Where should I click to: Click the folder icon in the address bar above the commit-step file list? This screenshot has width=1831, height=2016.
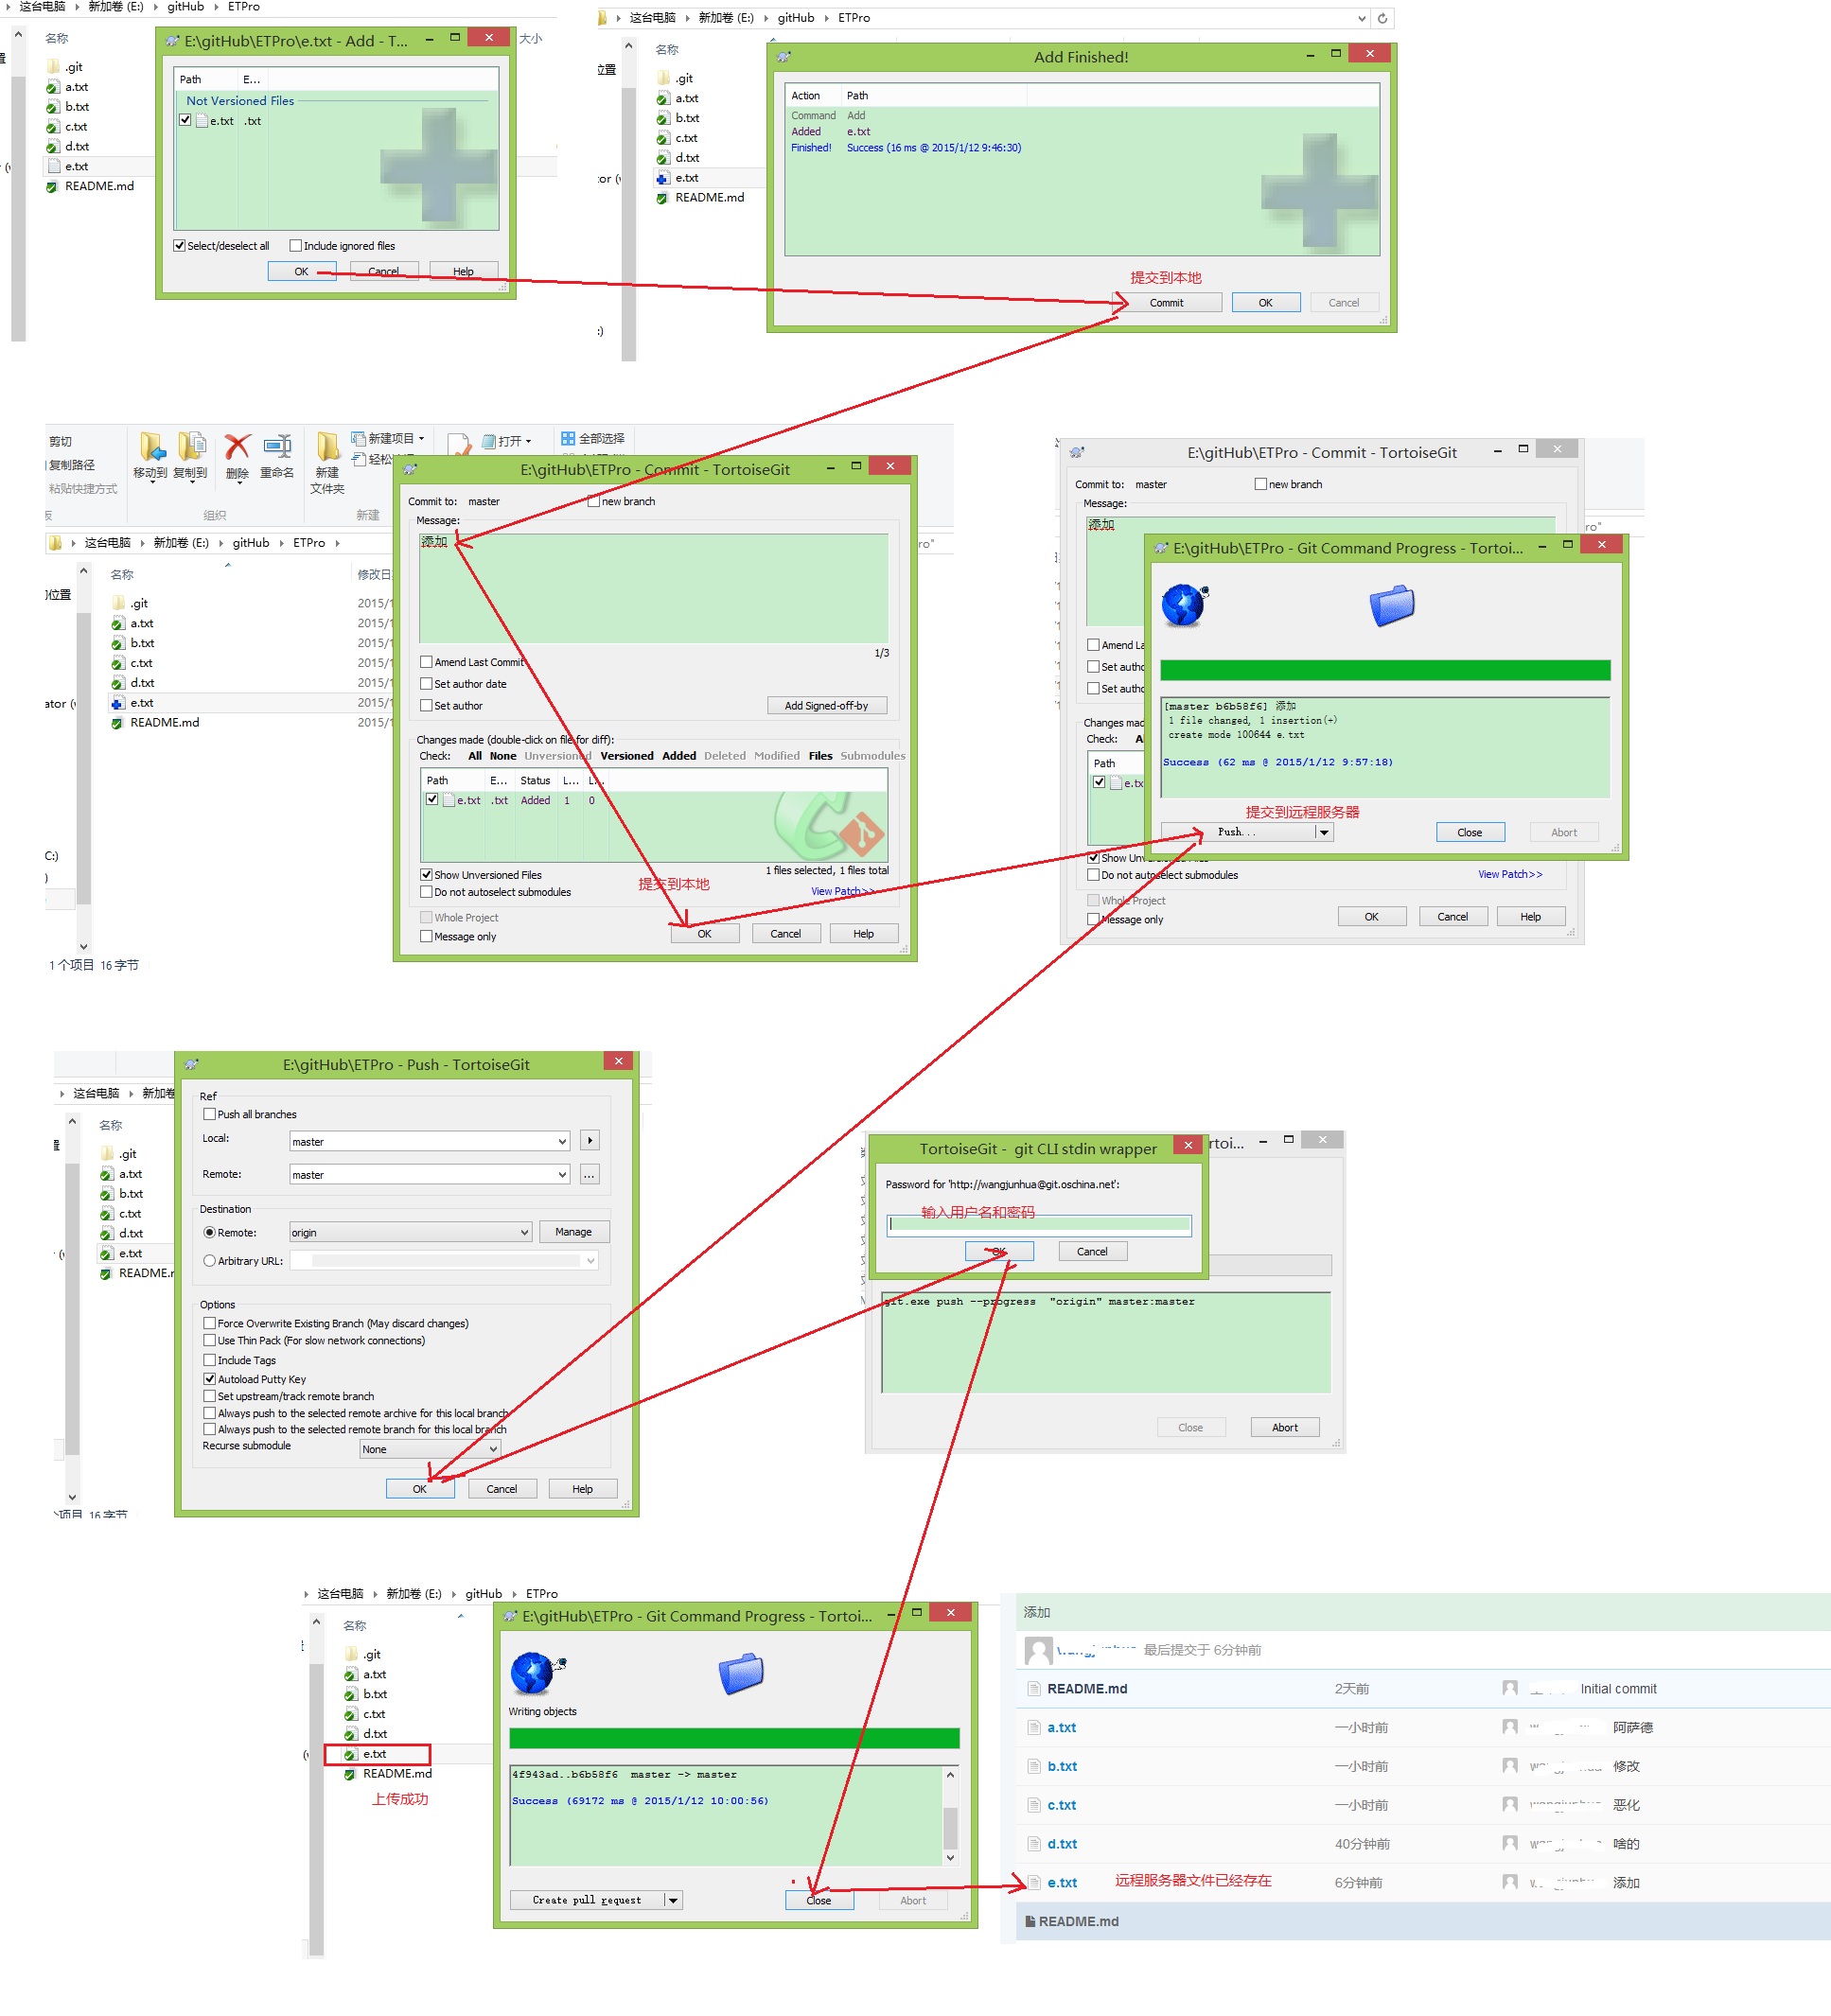55,543
